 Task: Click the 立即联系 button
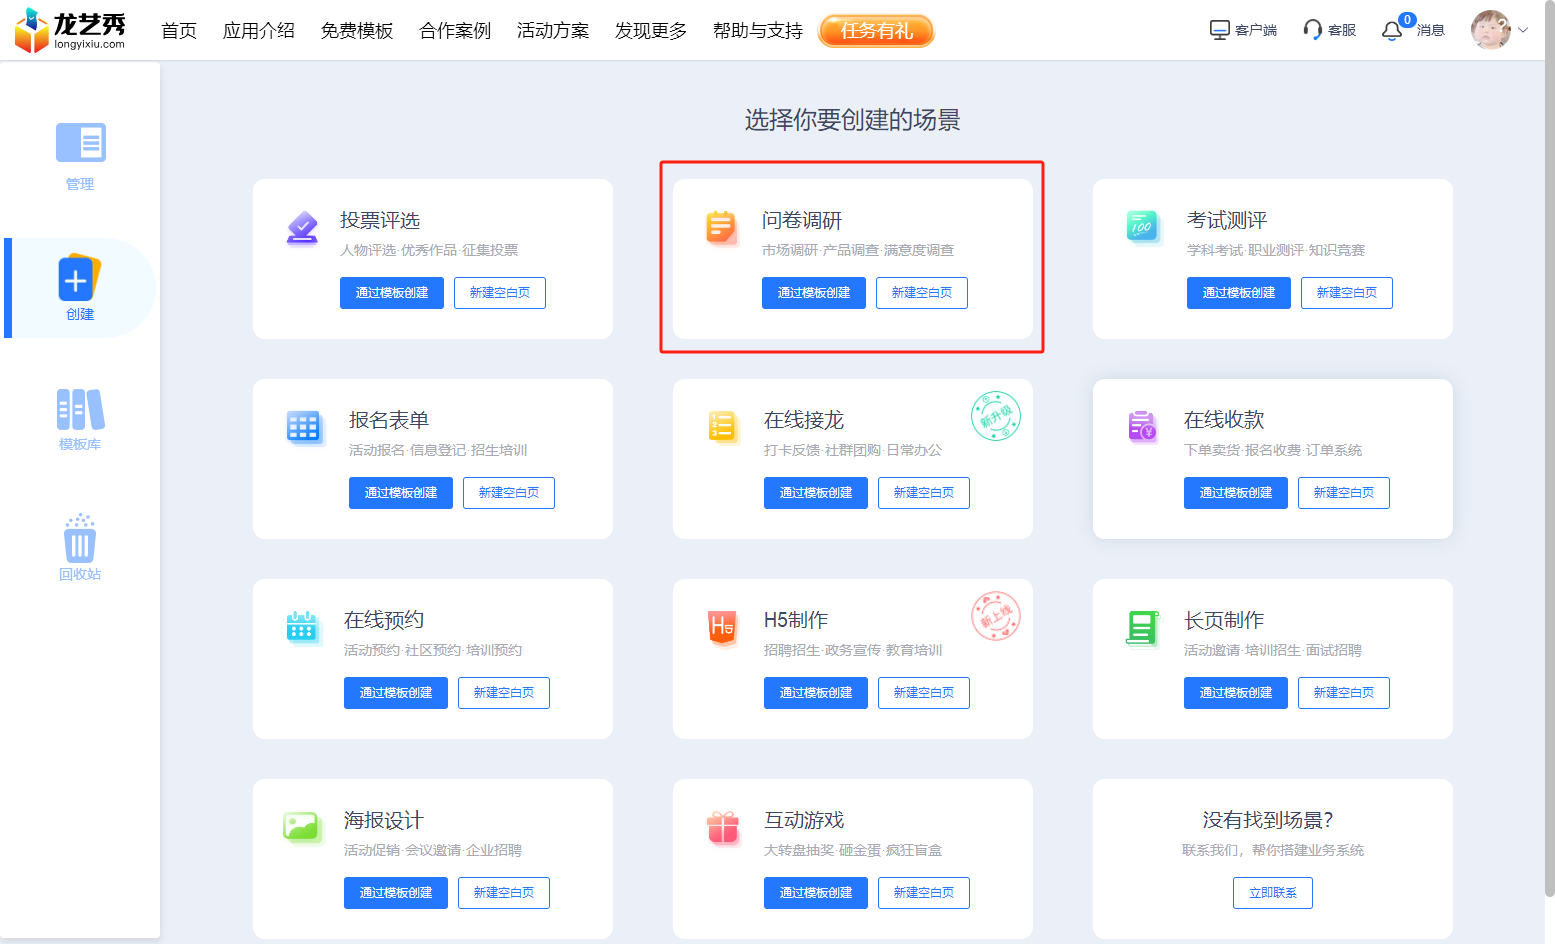[x=1273, y=893]
